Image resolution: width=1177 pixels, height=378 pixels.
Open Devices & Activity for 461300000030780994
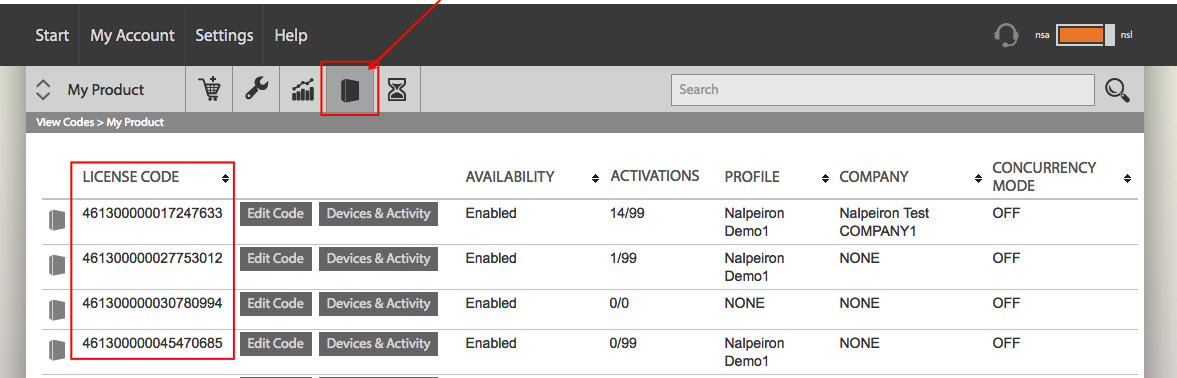coord(378,304)
